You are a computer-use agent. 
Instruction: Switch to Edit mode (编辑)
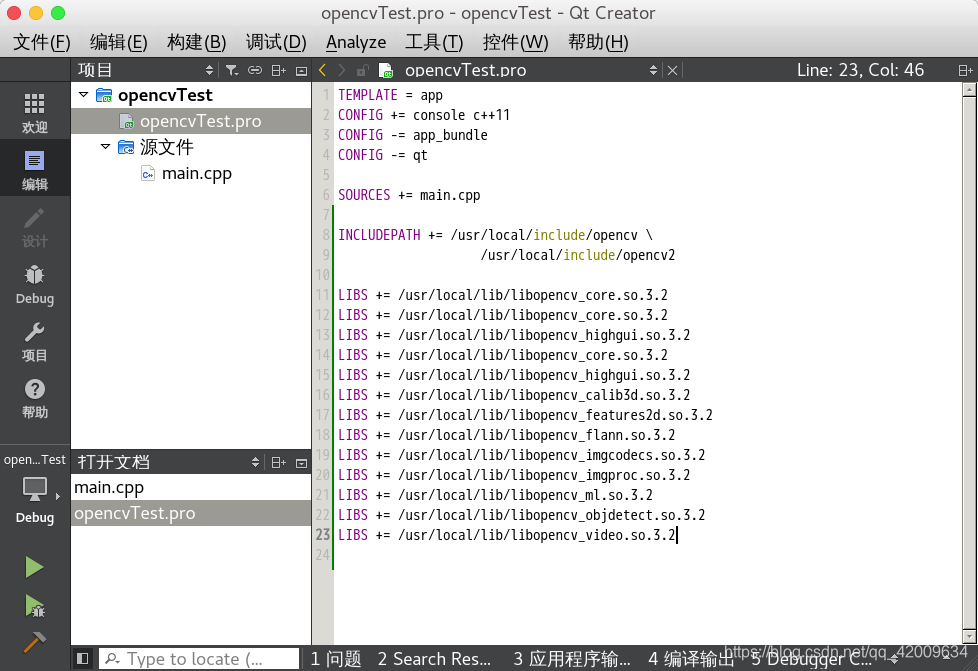pos(34,170)
